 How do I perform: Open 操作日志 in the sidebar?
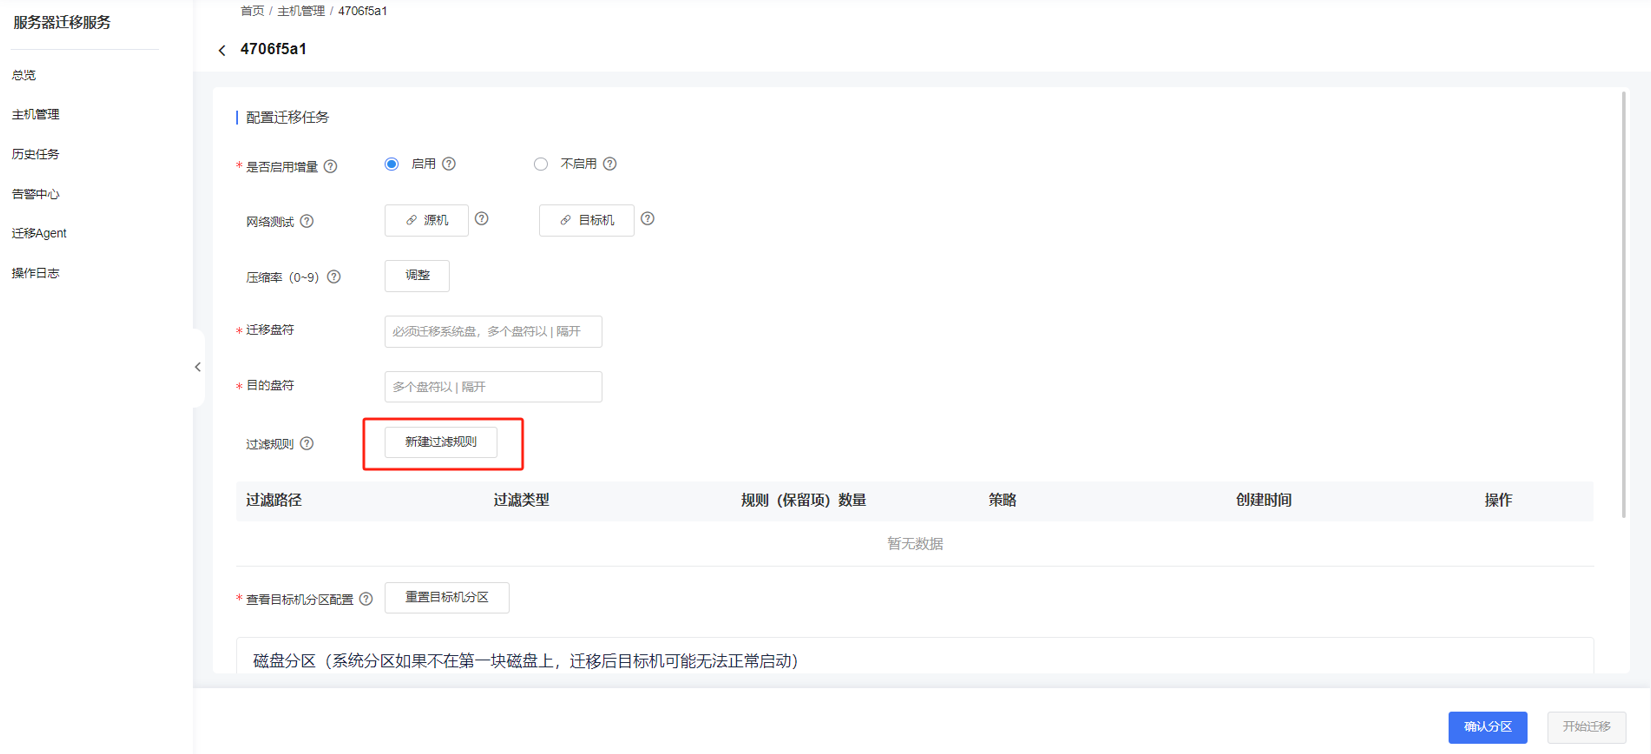pyautogui.click(x=36, y=273)
